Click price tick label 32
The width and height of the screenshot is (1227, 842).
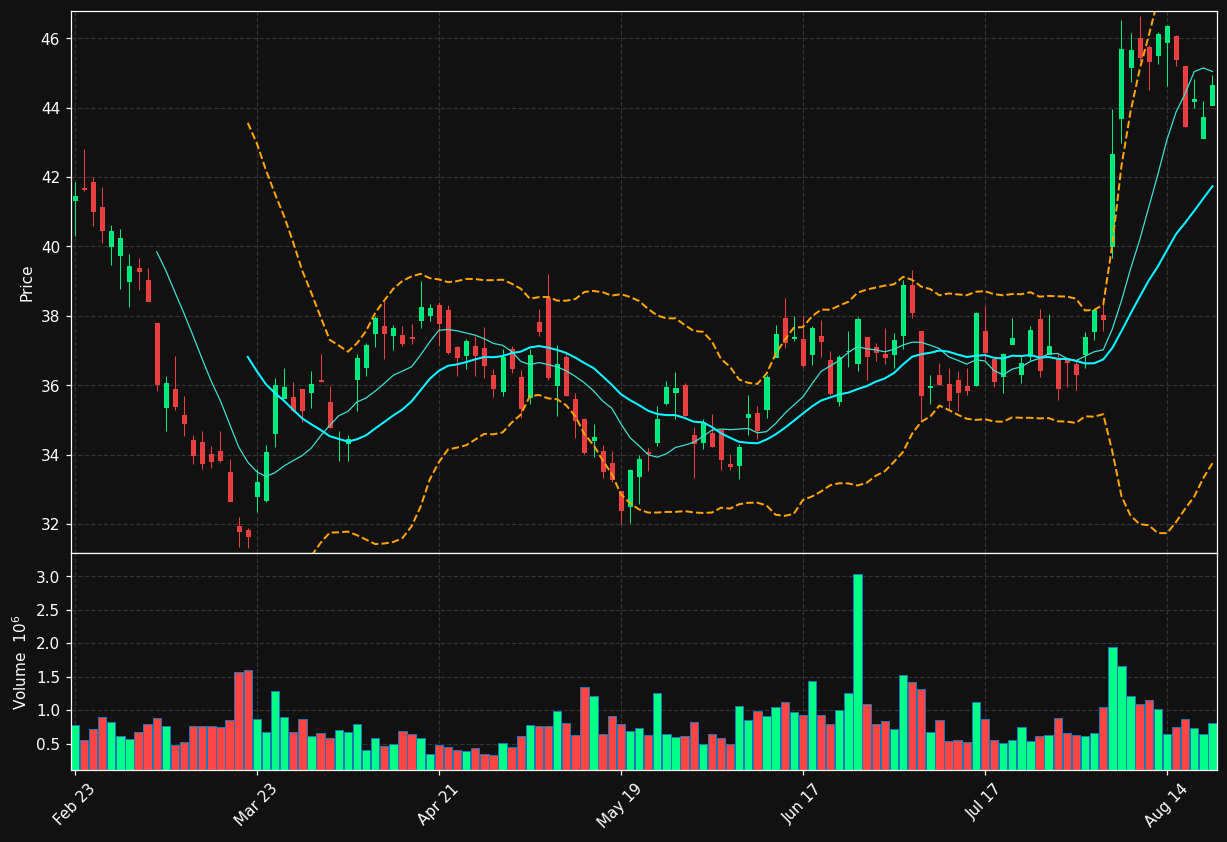click(52, 525)
